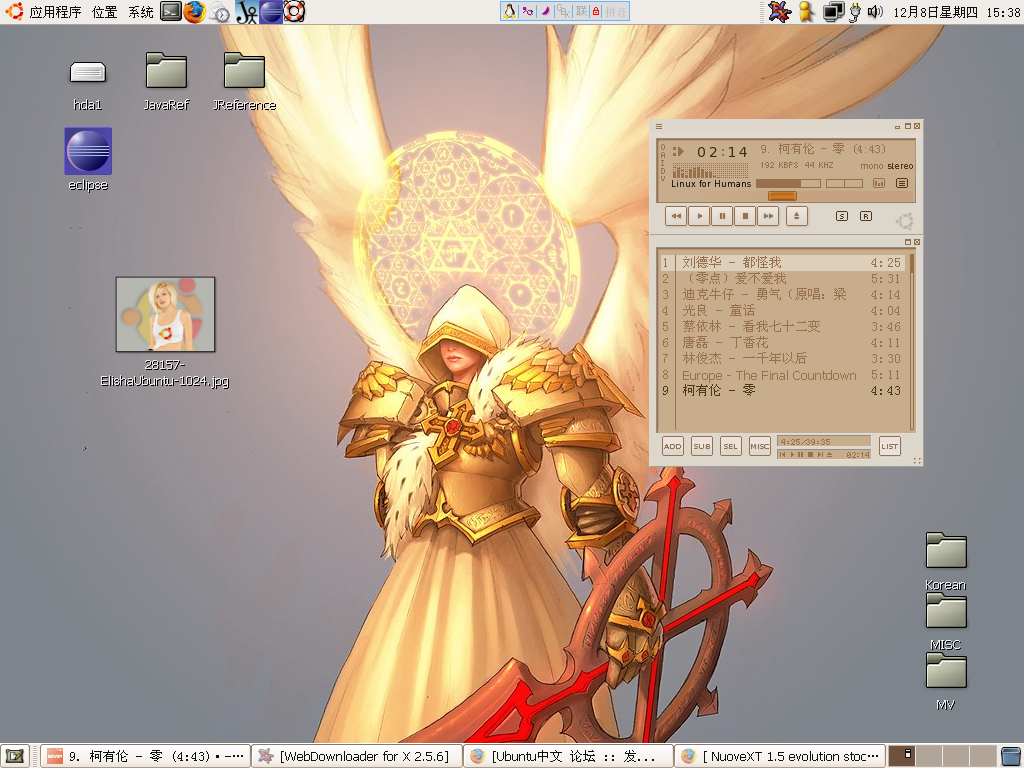Click the eject button in player
1024x768 pixels.
click(797, 216)
